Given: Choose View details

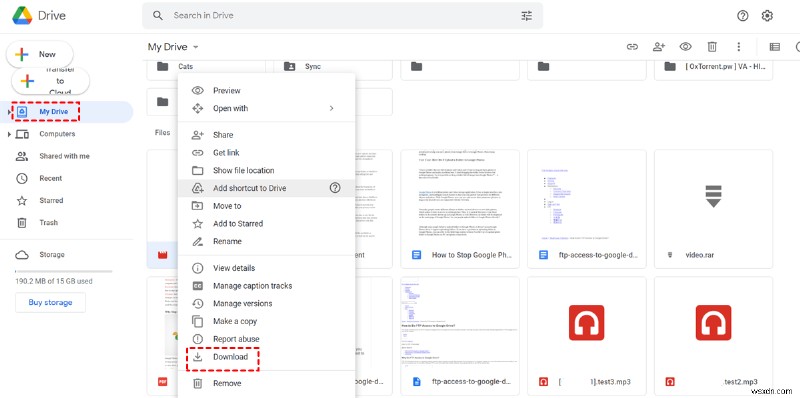Looking at the screenshot, I should pos(266,268).
